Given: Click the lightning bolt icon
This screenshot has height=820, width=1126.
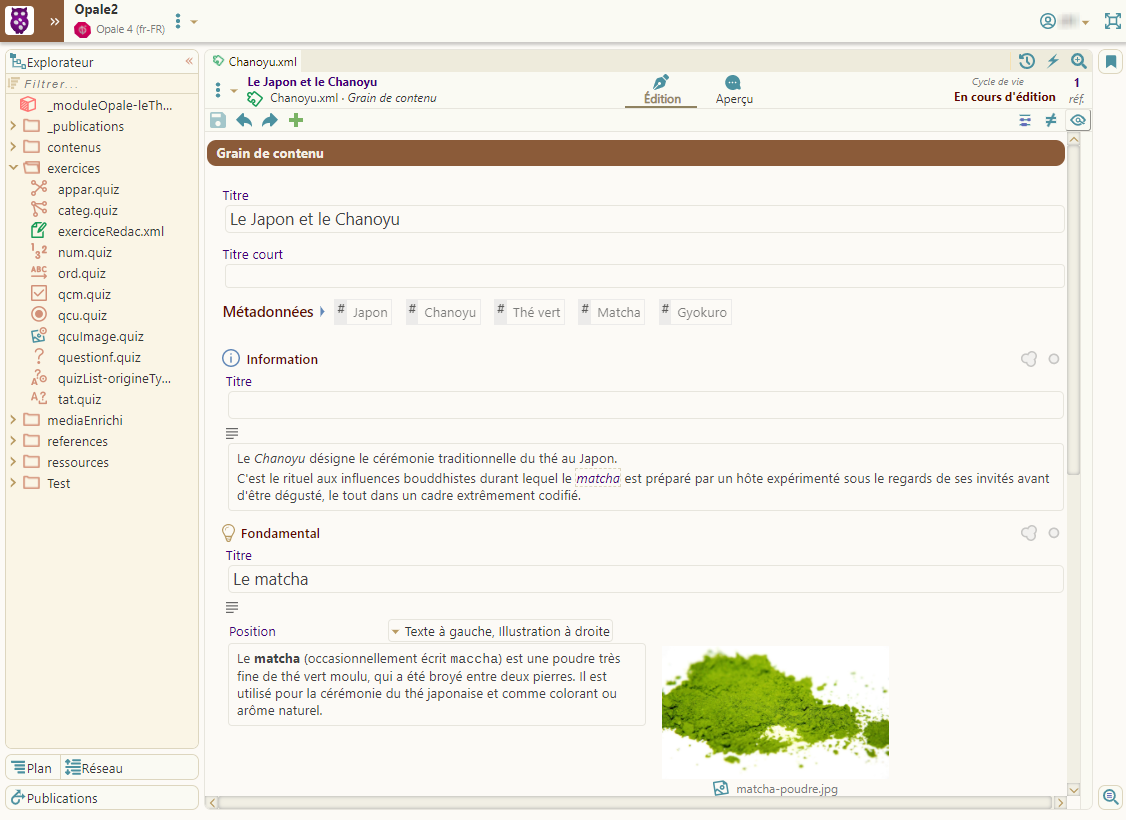Looking at the screenshot, I should [x=1053, y=61].
